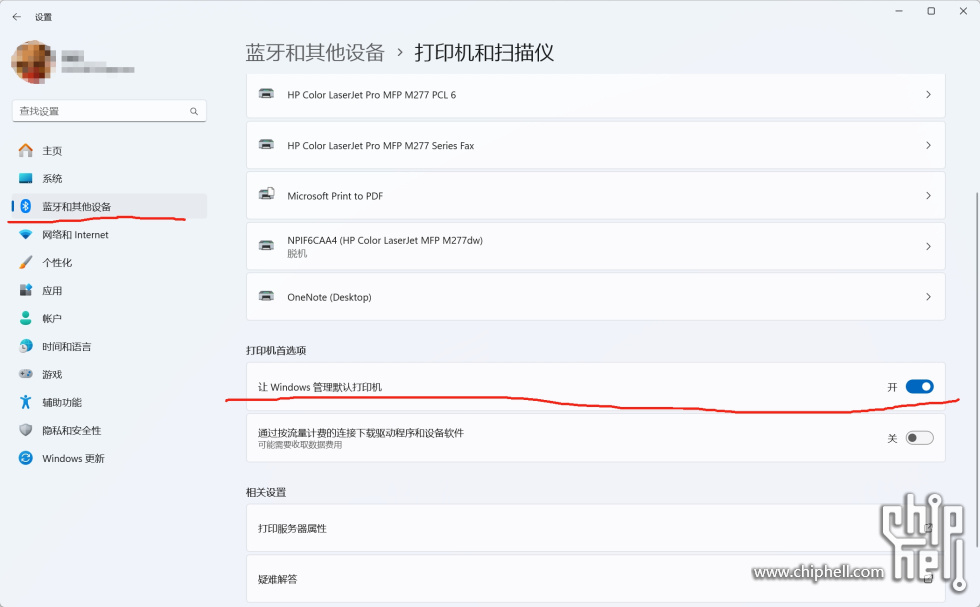Click the Time and language globe icon
The height and width of the screenshot is (607, 980).
(26, 346)
